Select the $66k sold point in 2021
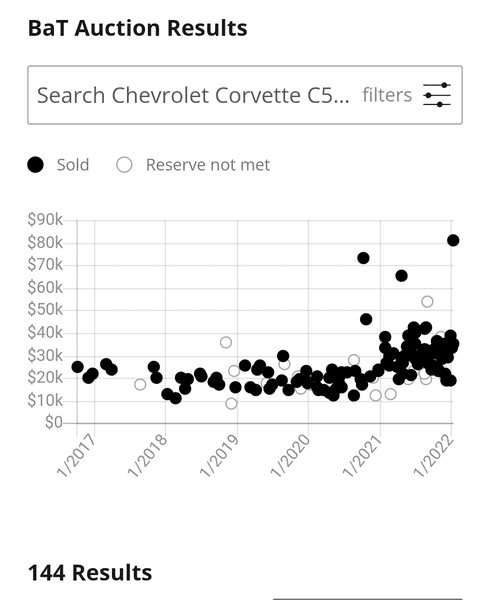The height and width of the screenshot is (600, 490). pos(401,276)
